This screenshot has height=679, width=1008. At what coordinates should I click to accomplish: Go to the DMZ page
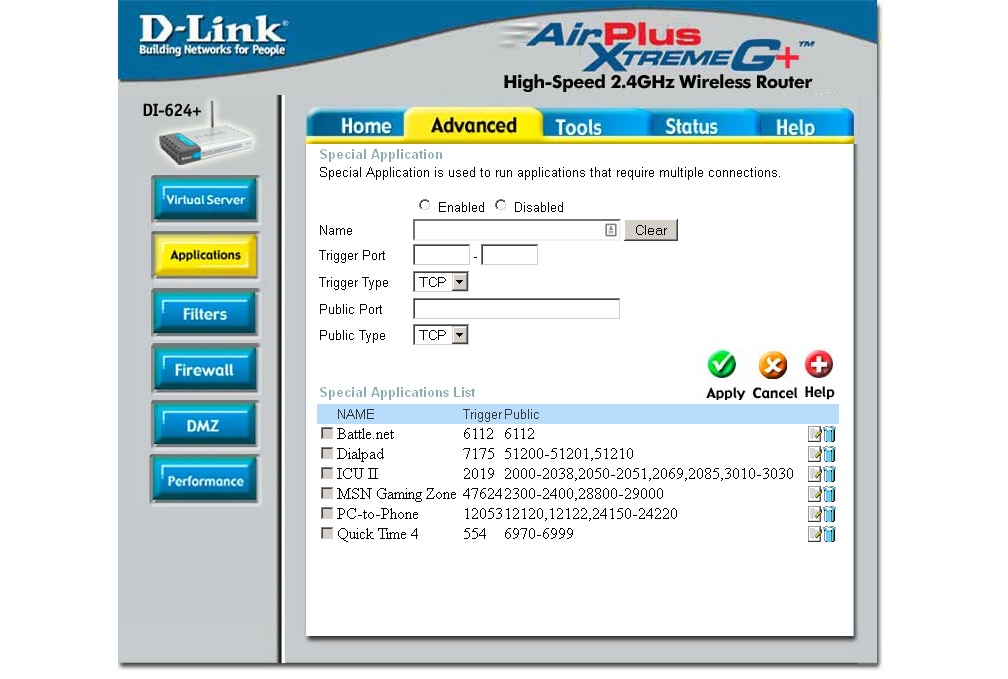[x=205, y=425]
